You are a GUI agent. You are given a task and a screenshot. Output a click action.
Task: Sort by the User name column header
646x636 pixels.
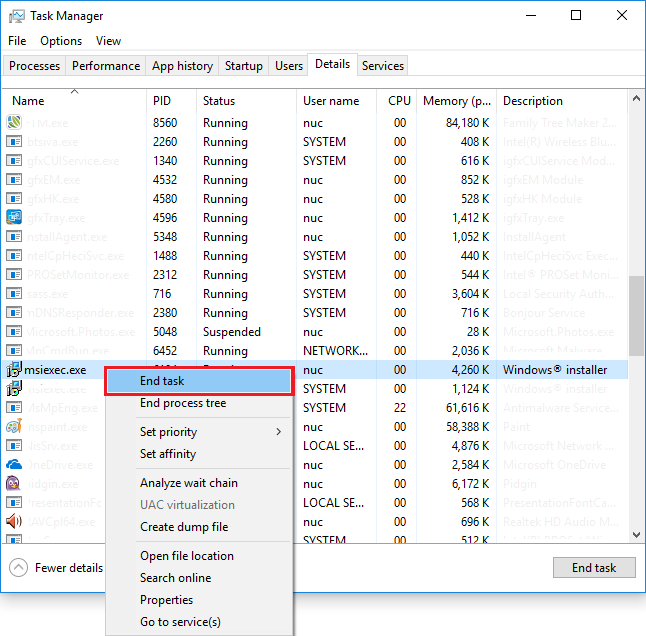pyautogui.click(x=336, y=101)
